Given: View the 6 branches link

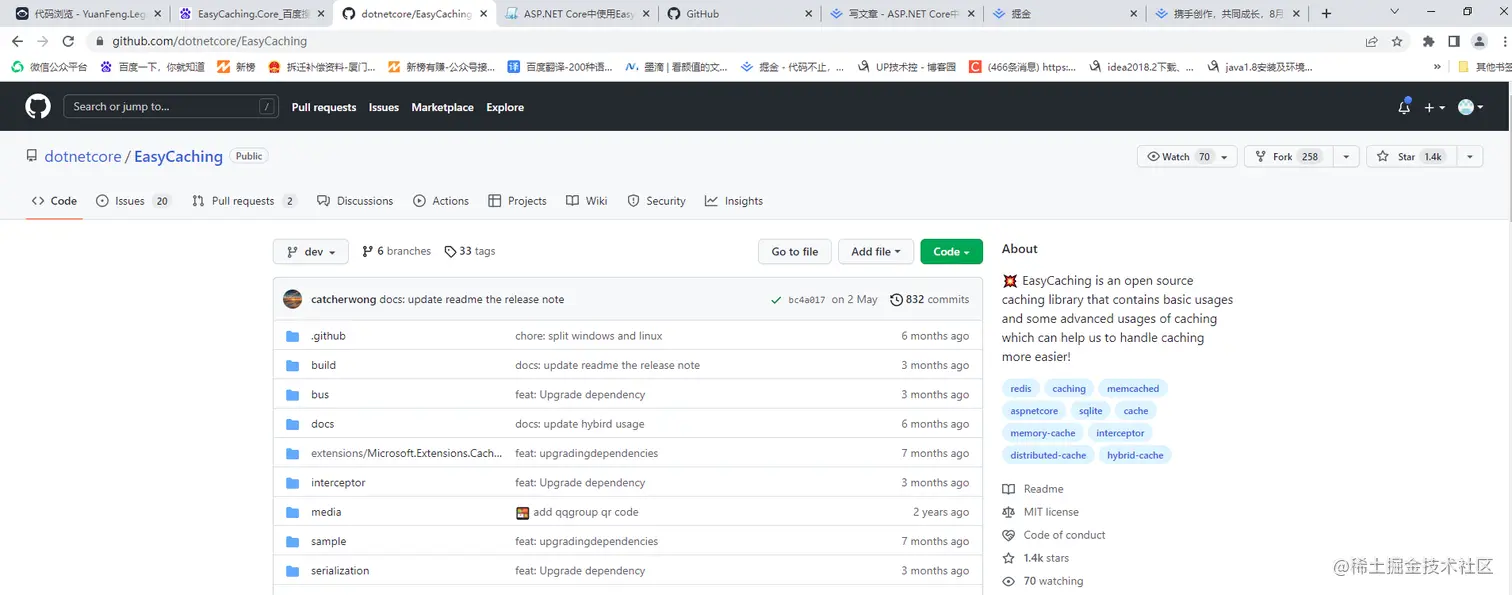Looking at the screenshot, I should (396, 251).
